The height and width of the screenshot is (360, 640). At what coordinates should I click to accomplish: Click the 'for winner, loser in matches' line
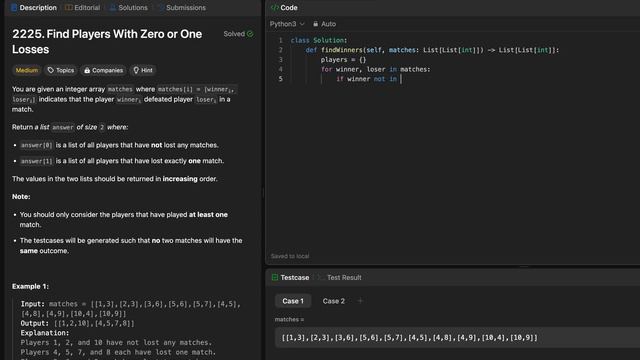[376, 69]
